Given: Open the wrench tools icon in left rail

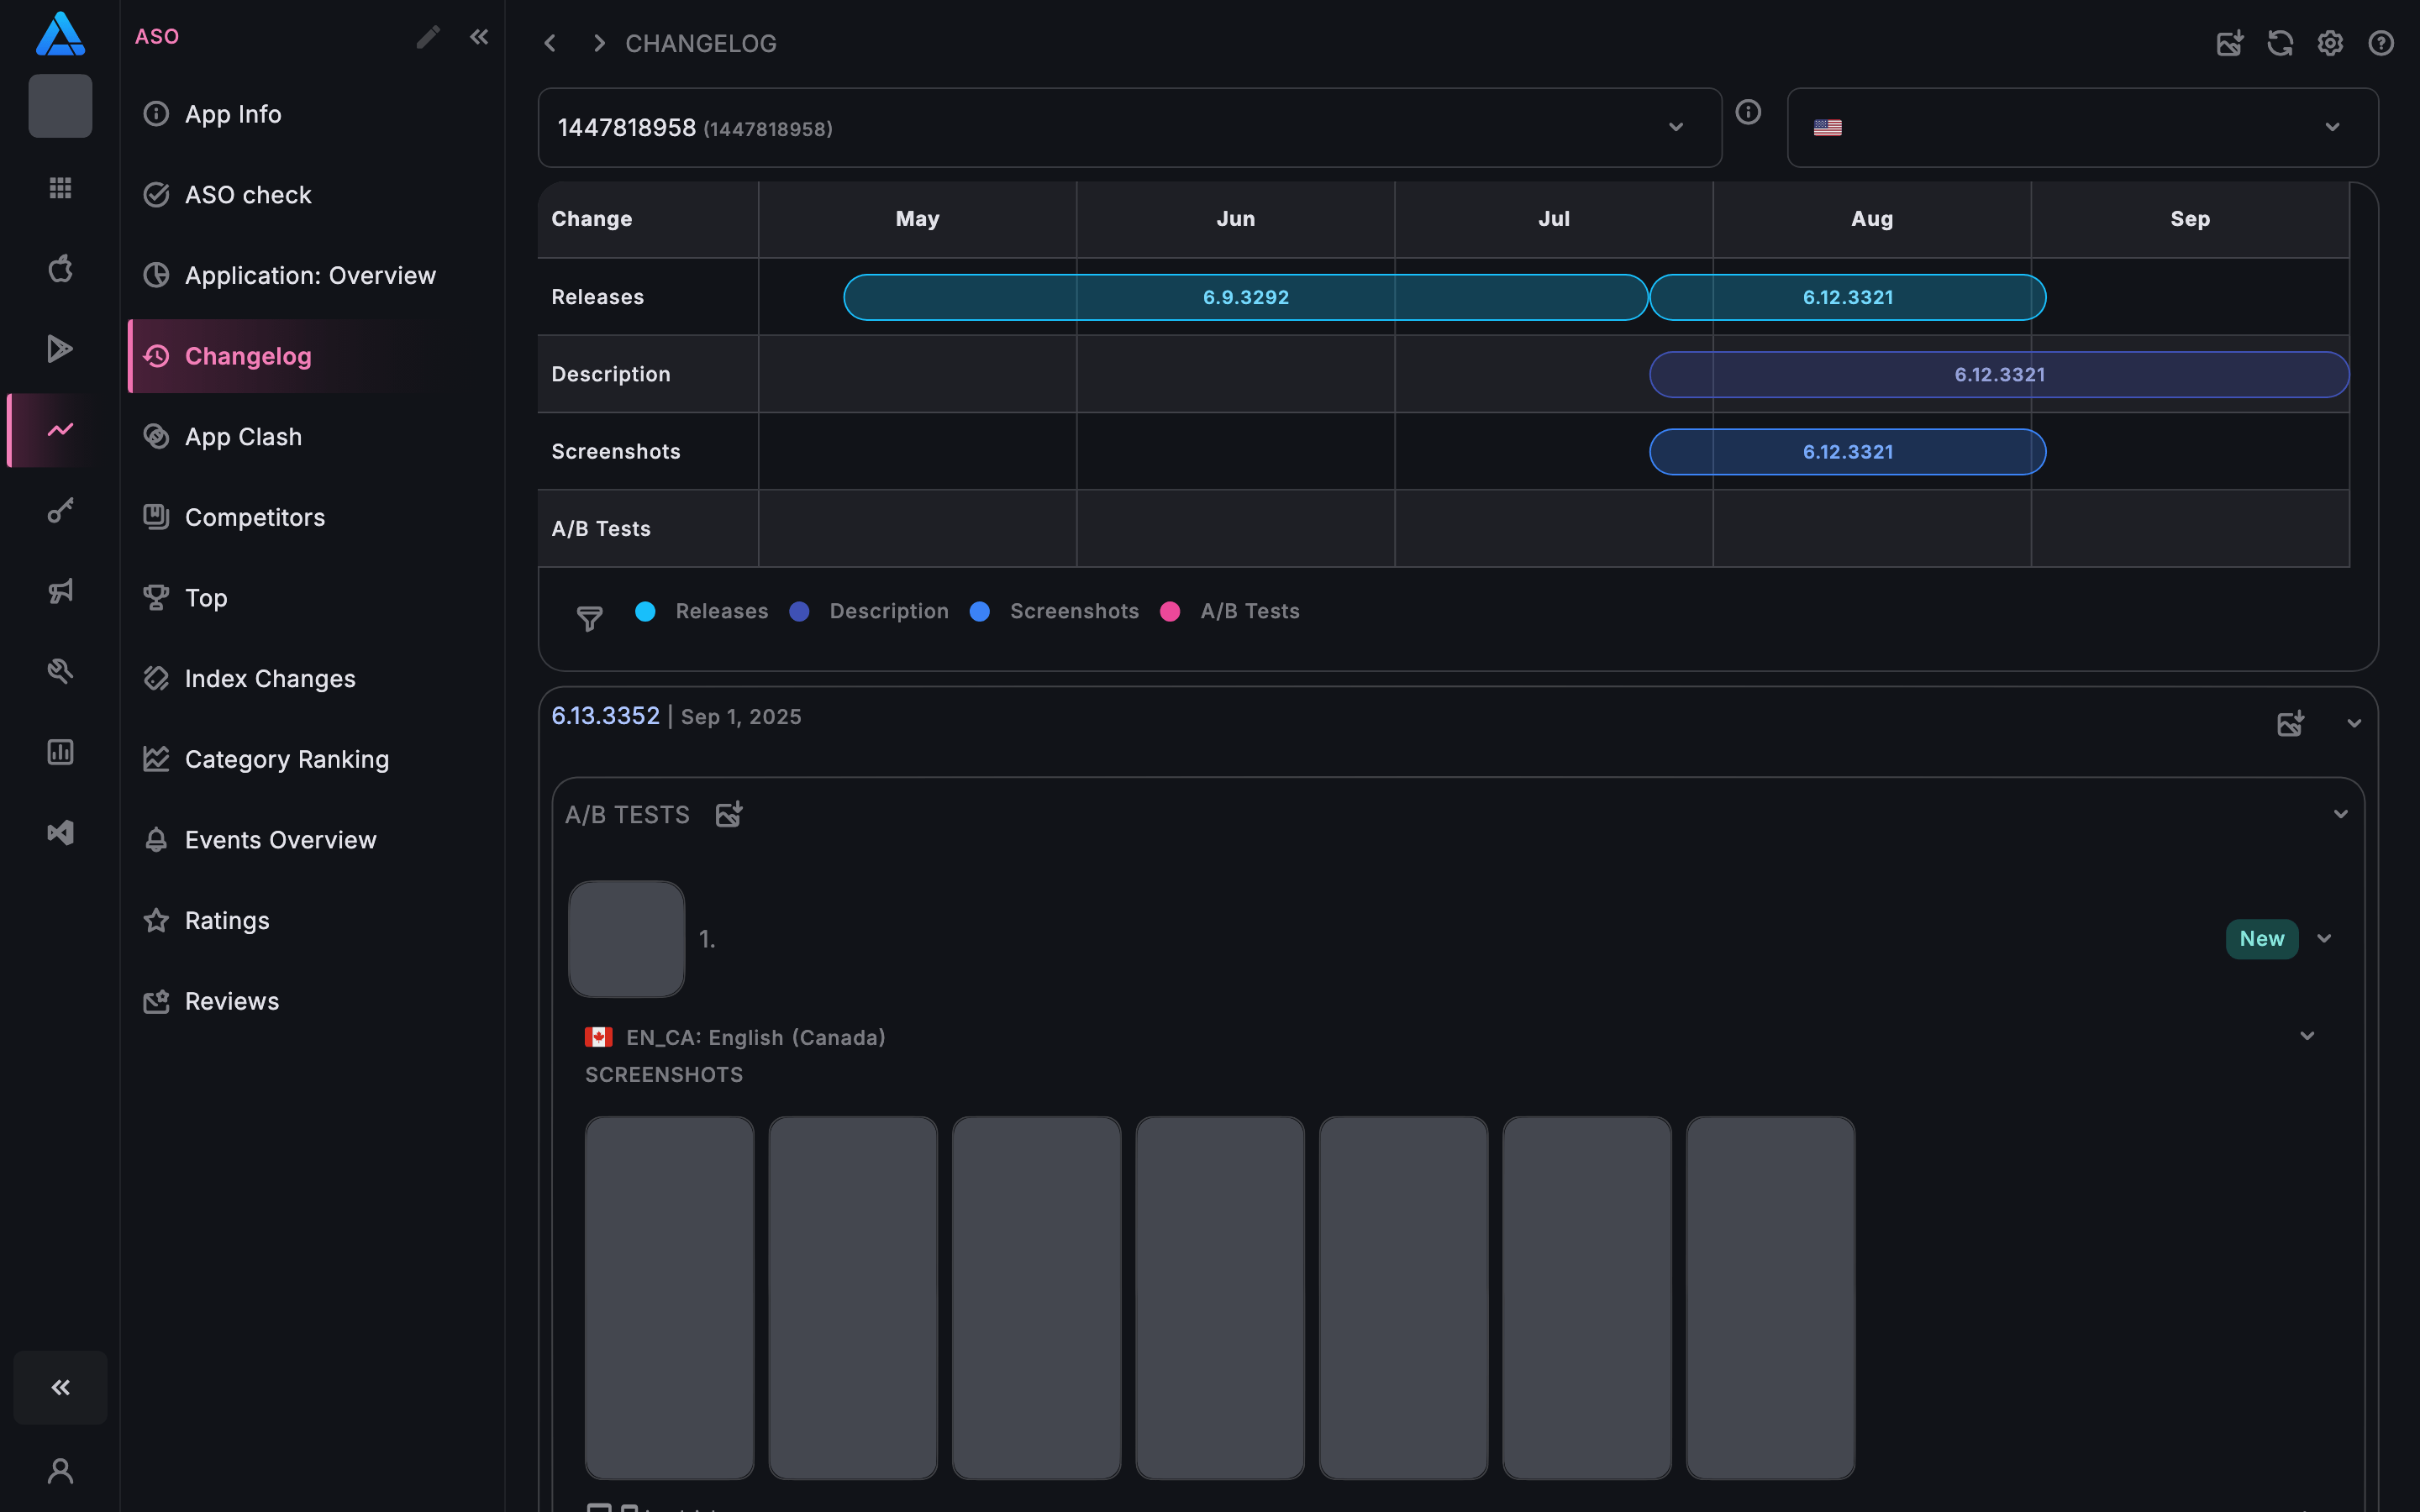Looking at the screenshot, I should (60, 671).
